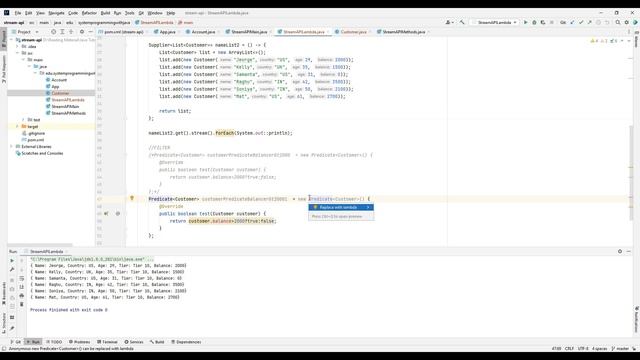Click master Git branch in status bar
This screenshot has width=640, height=360.
(620, 349)
